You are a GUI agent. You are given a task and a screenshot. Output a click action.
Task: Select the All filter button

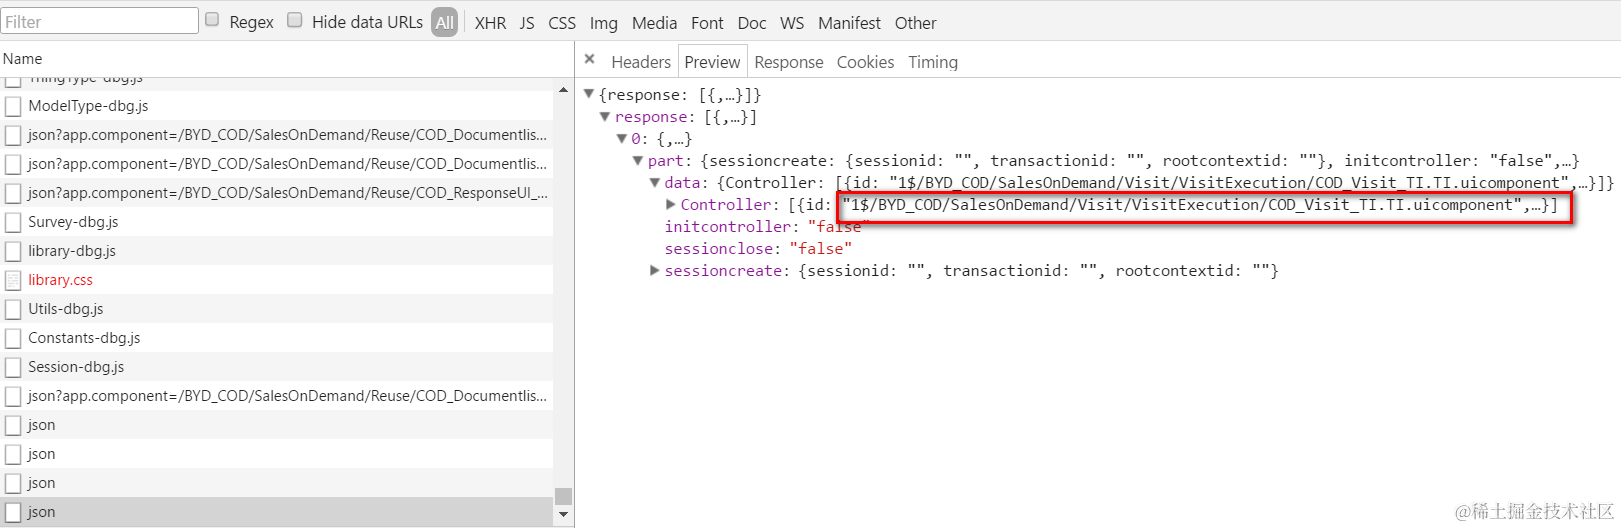point(445,22)
